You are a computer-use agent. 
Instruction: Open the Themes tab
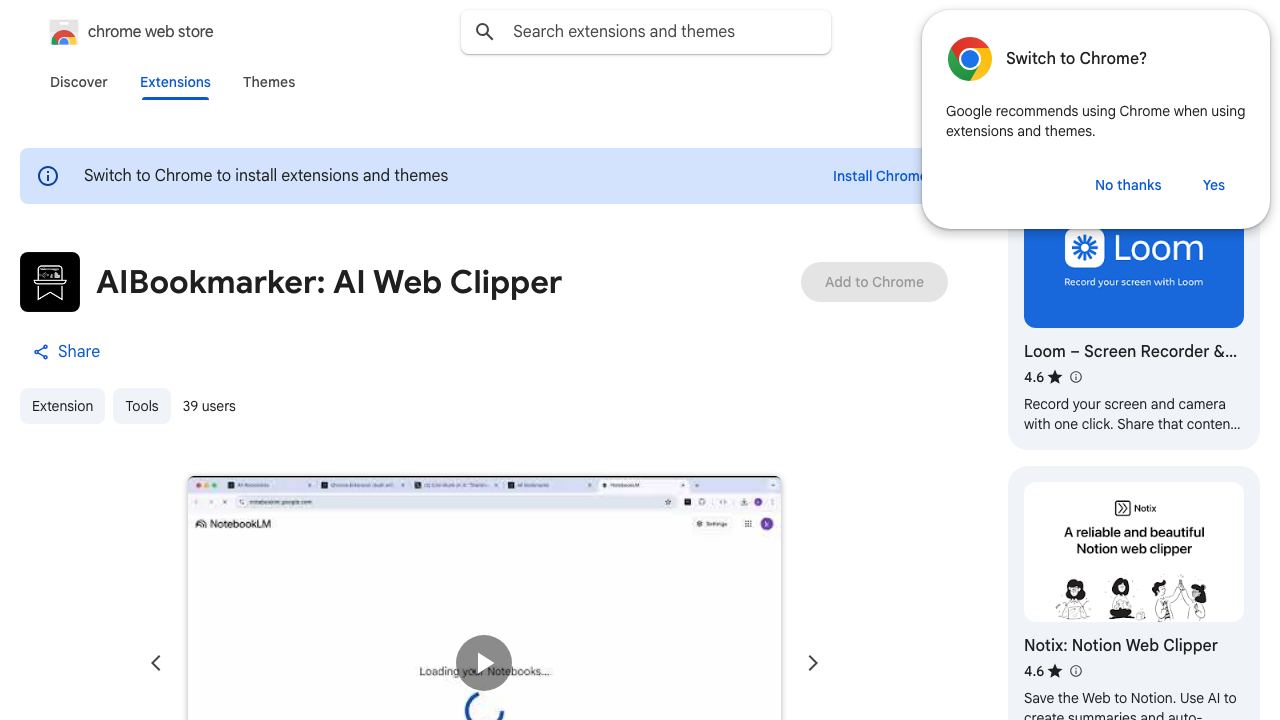pyautogui.click(x=269, y=82)
